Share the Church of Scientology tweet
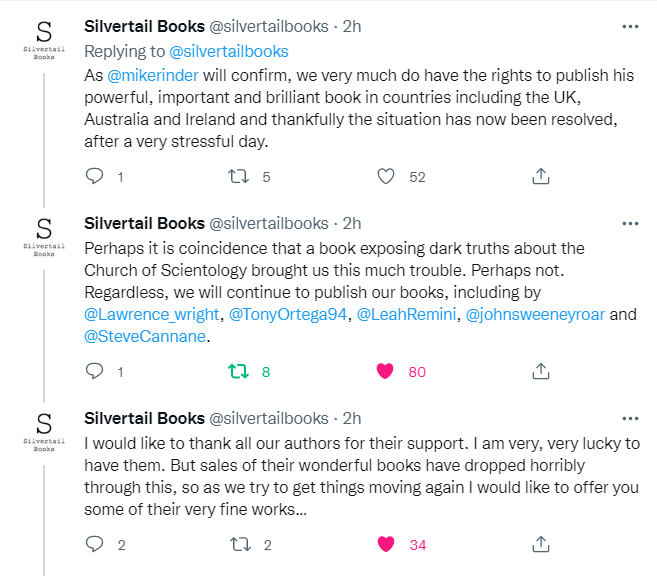 click(x=540, y=372)
